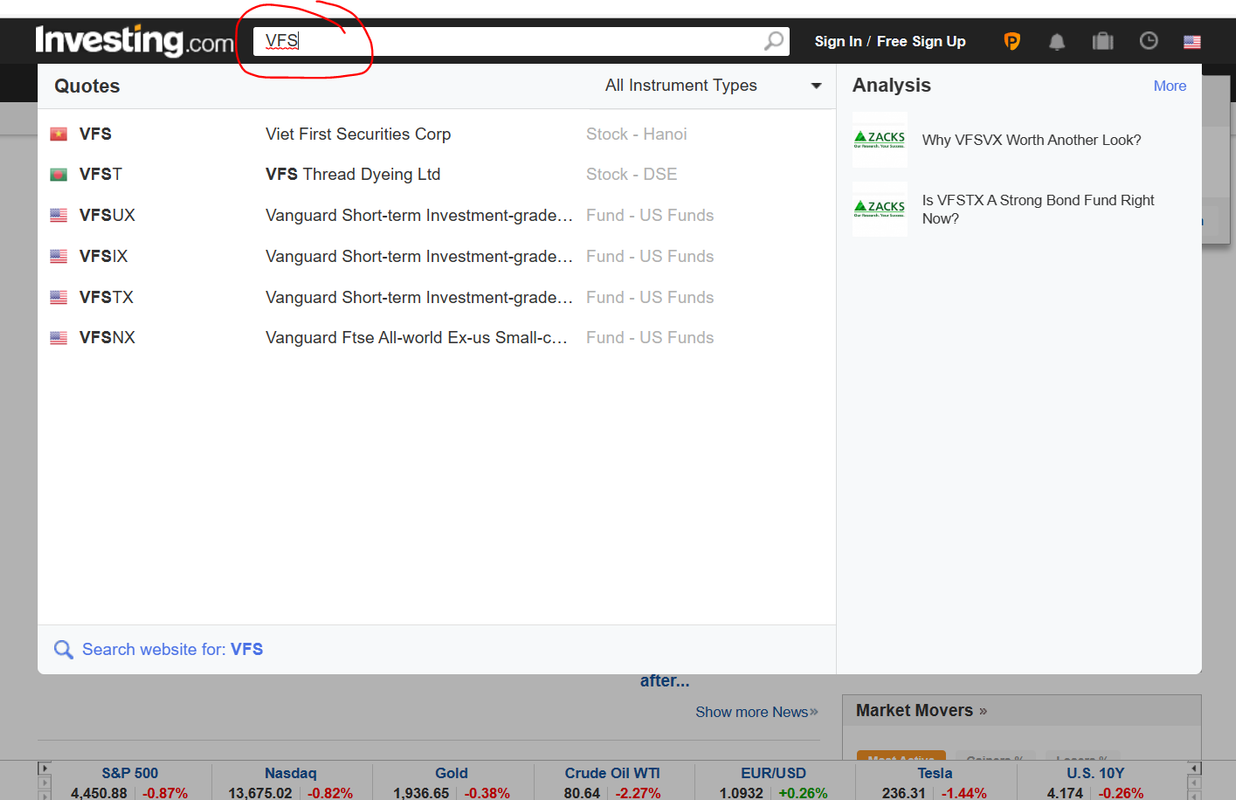The height and width of the screenshot is (800, 1236).
Task: Click the Free Sign Up link
Action: pyautogui.click(x=921, y=41)
